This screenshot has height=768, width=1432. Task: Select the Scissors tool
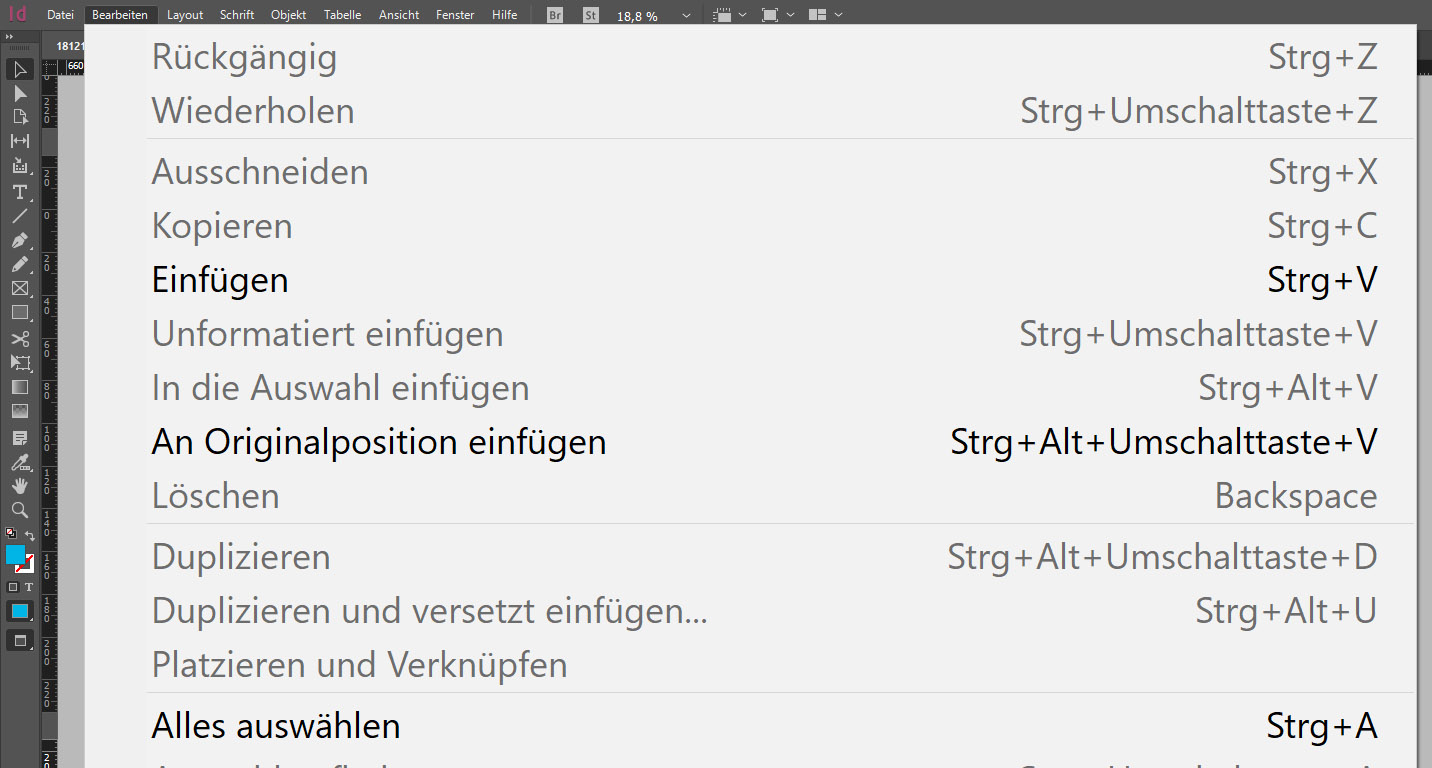[20, 338]
